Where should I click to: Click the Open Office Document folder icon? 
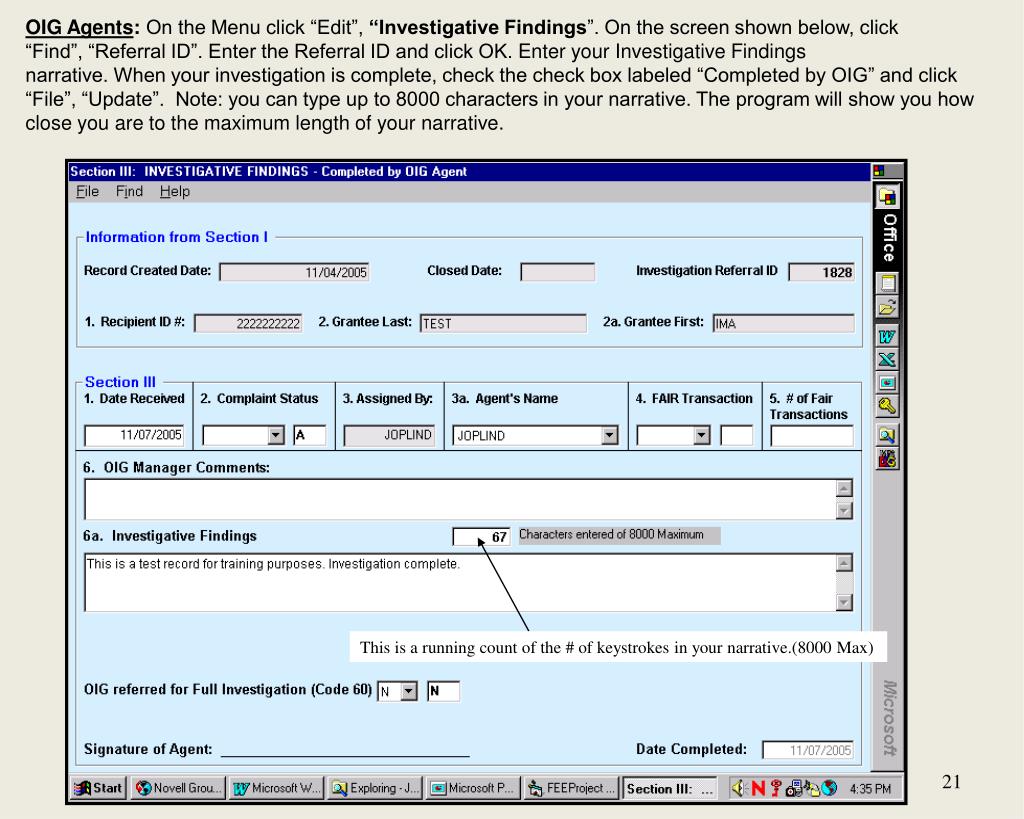[x=888, y=307]
